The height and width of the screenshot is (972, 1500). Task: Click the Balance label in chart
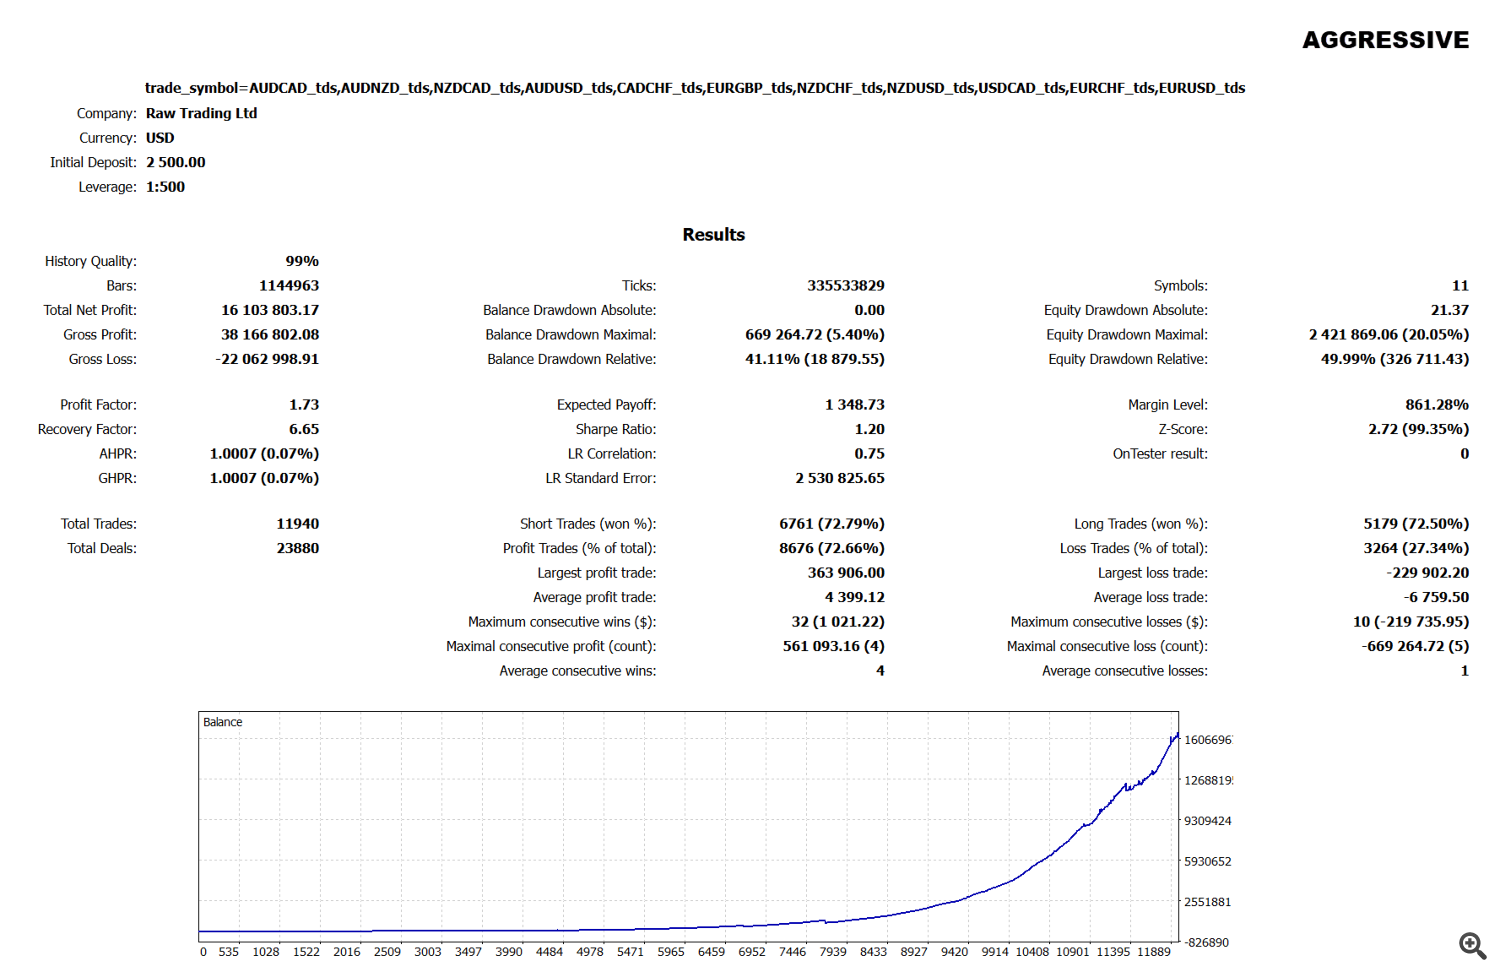pyautogui.click(x=222, y=722)
